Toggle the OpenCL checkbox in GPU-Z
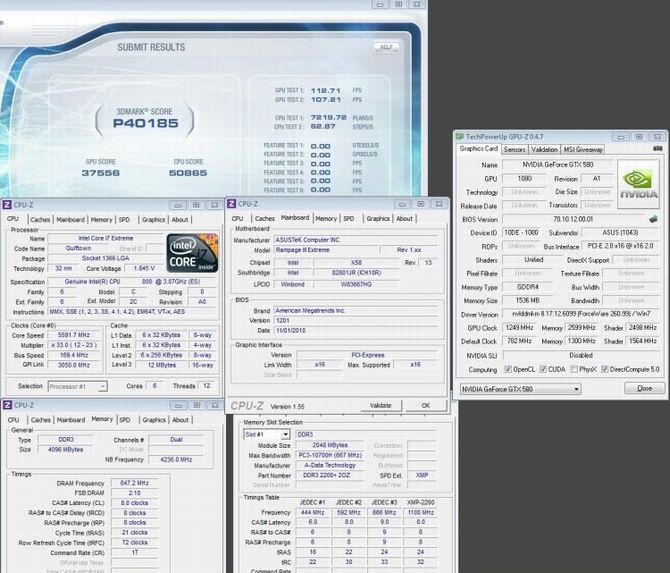670x573 pixels. (508, 369)
